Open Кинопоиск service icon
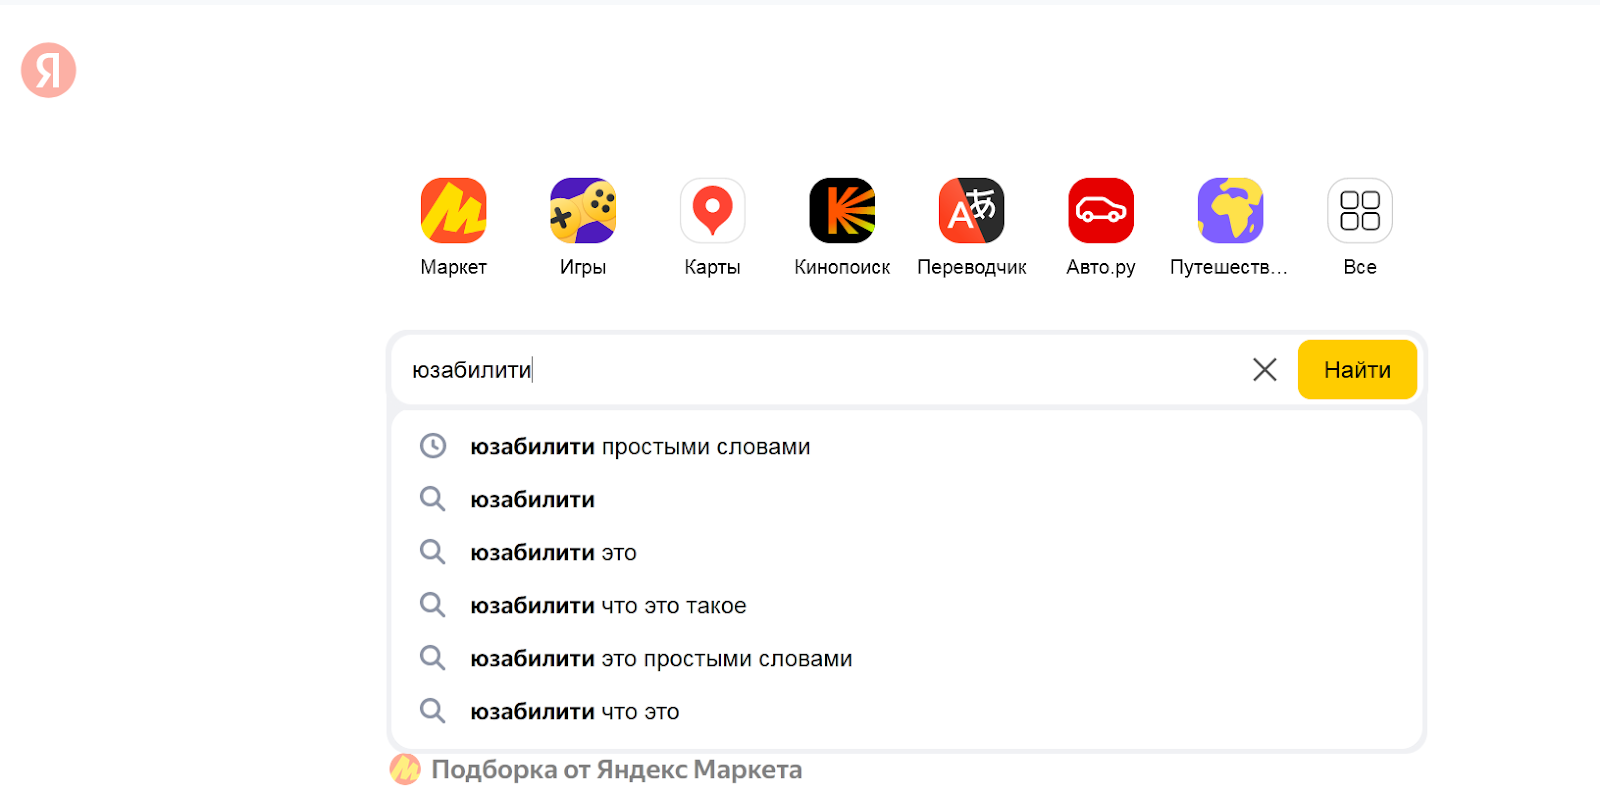Viewport: 1600px width, 796px height. 841,210
